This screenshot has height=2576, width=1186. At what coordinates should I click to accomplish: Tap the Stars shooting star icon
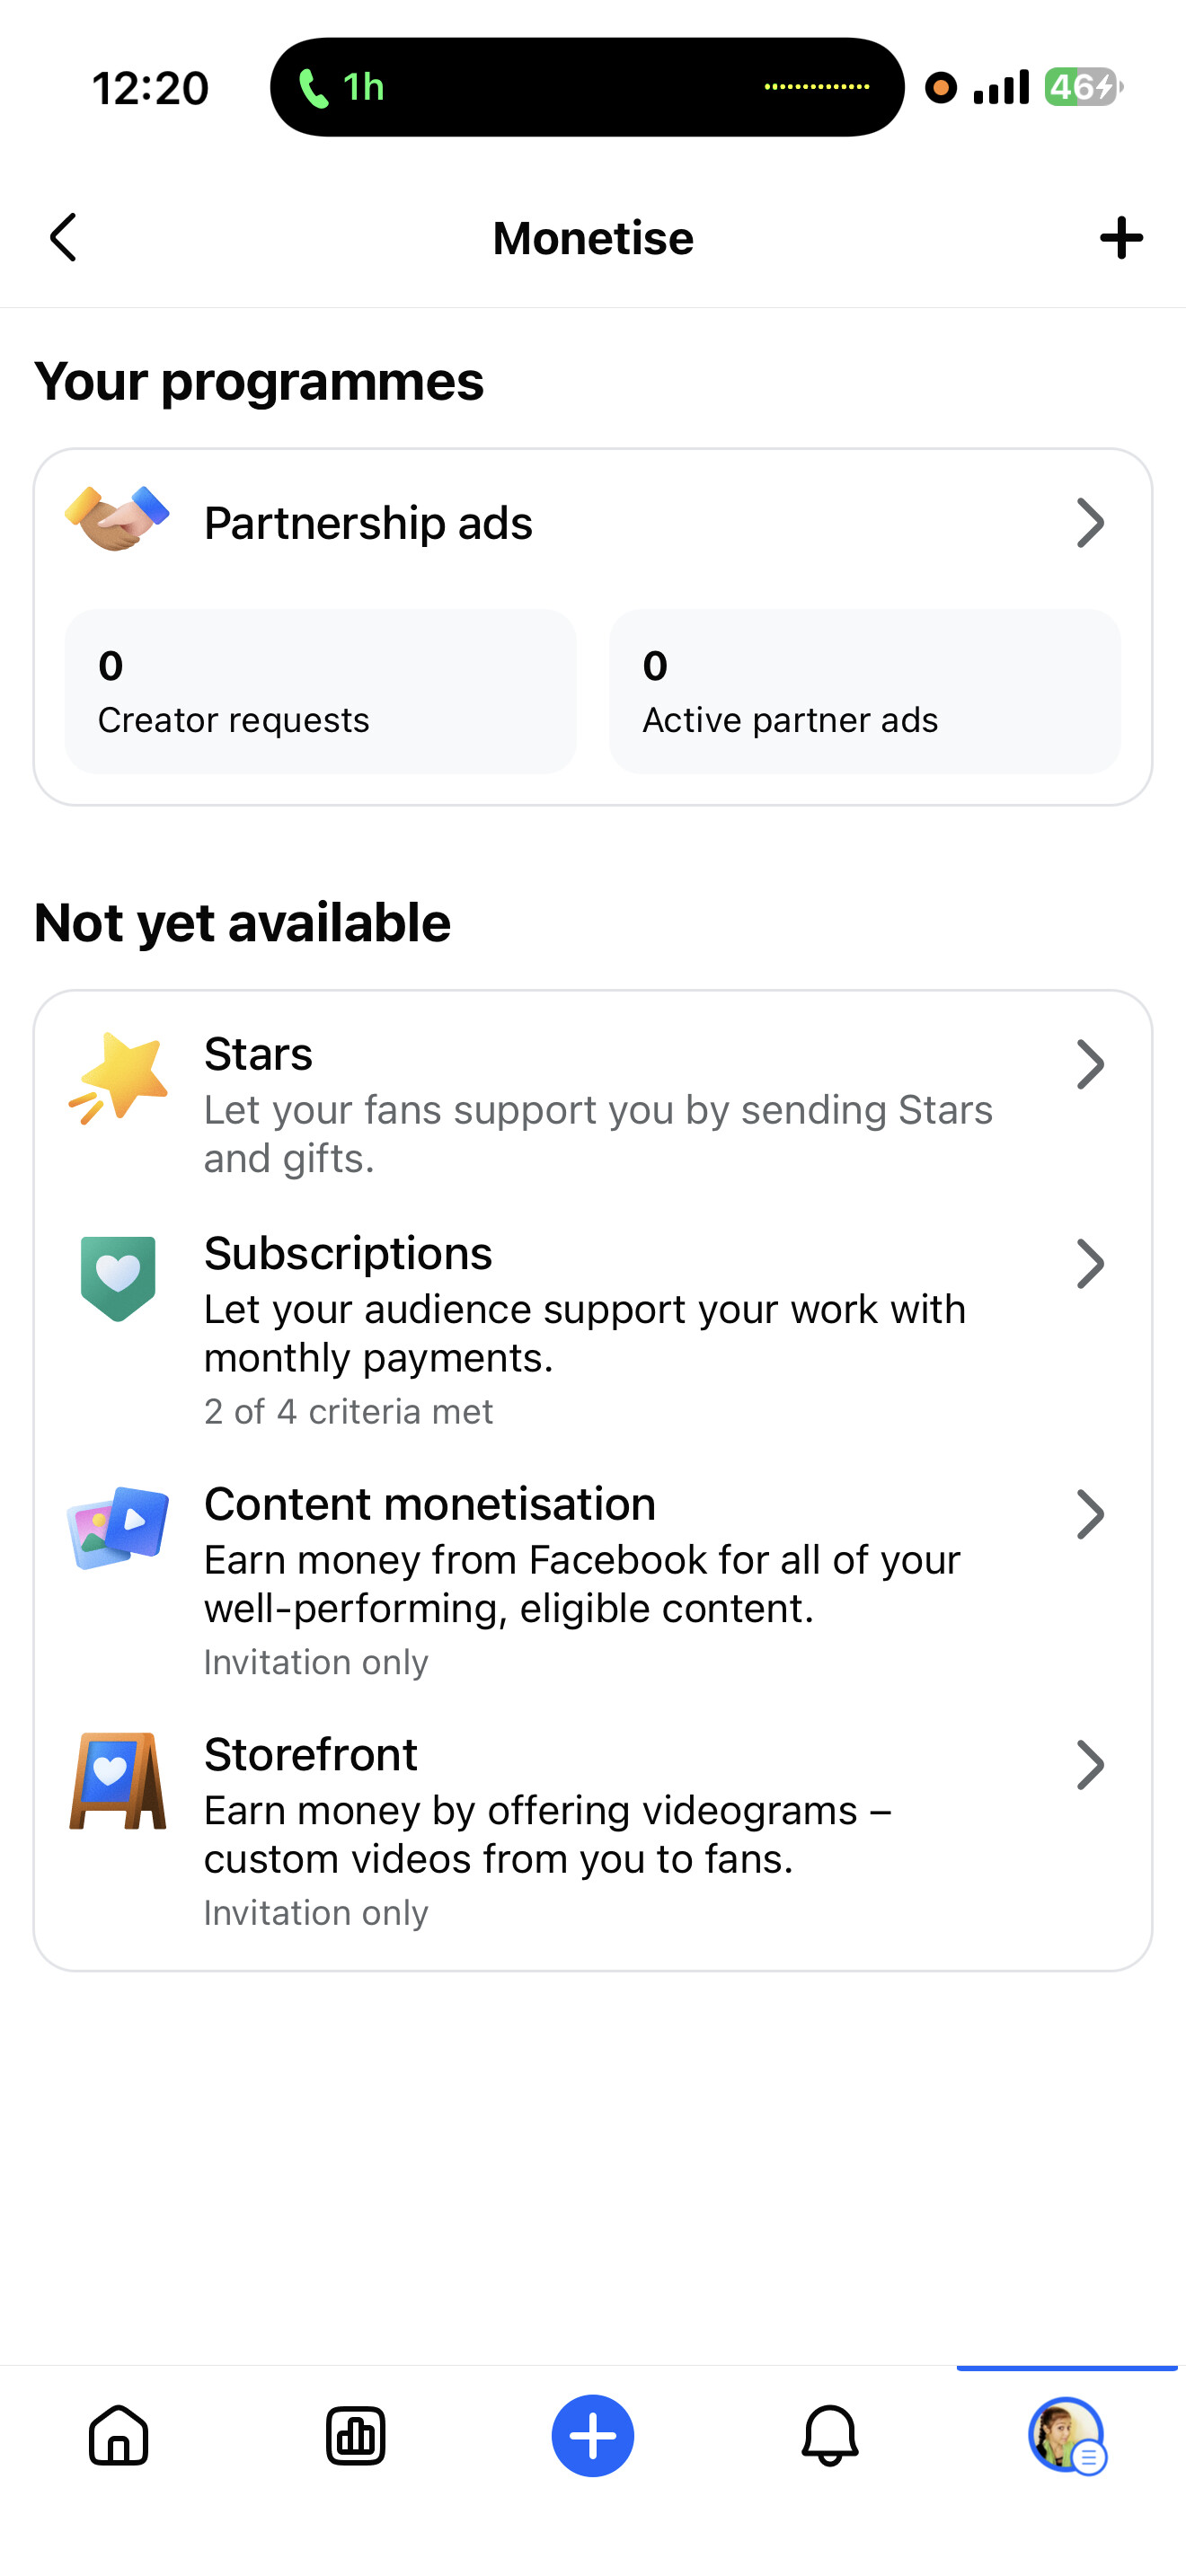tap(118, 1078)
